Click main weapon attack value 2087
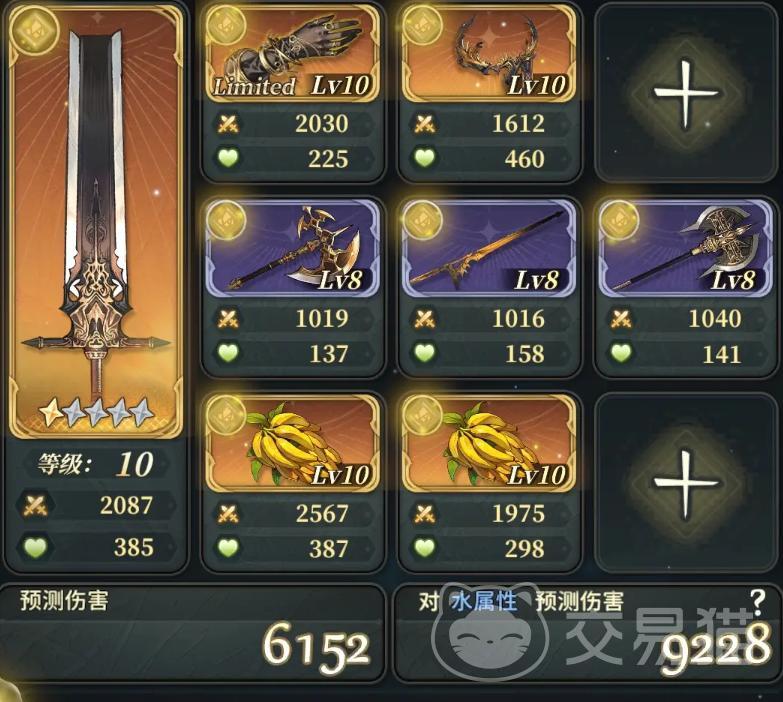 coord(126,505)
